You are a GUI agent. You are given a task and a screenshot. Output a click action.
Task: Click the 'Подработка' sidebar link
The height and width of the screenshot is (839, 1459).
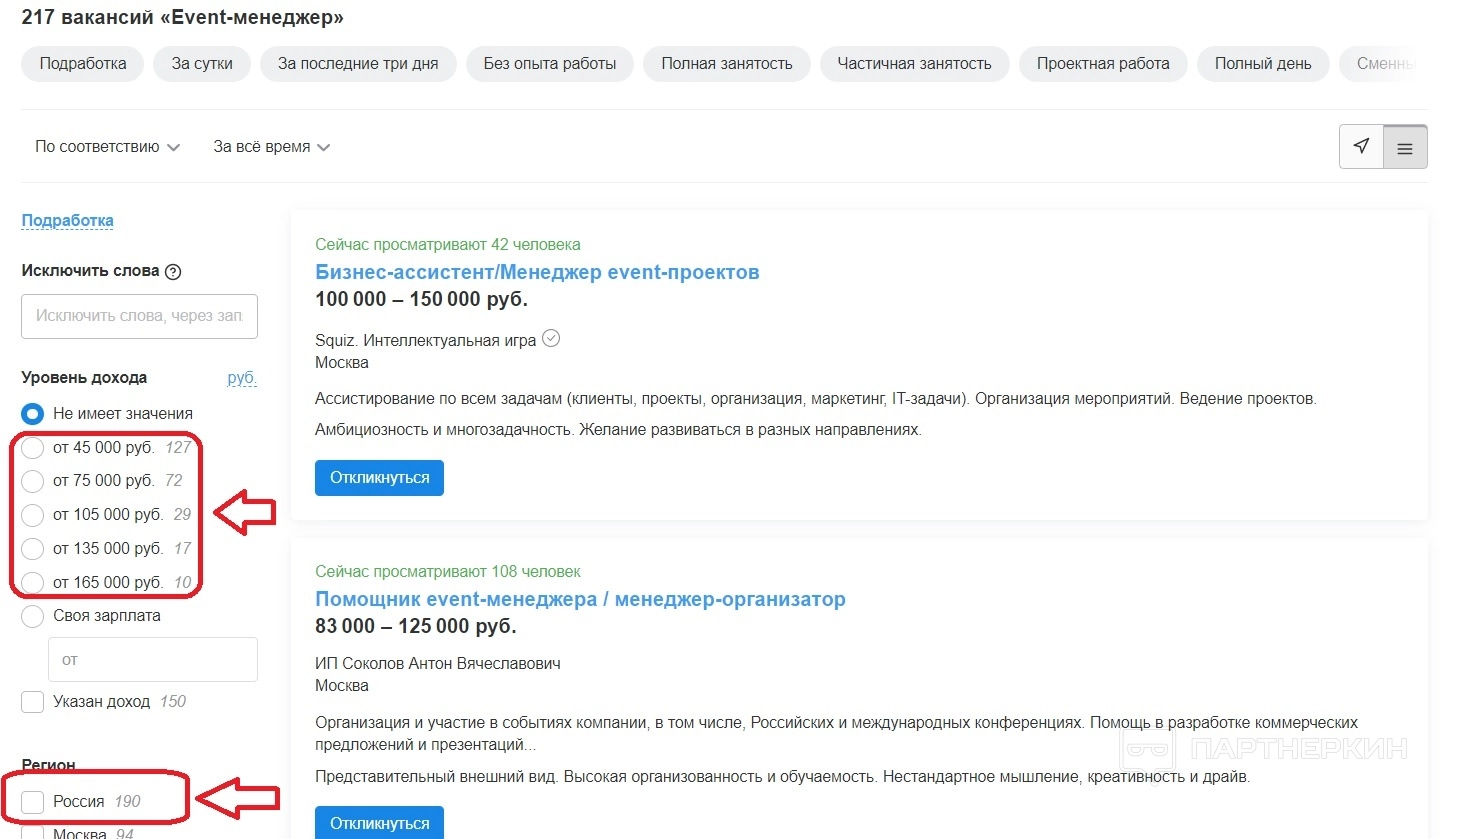pyautogui.click(x=67, y=220)
